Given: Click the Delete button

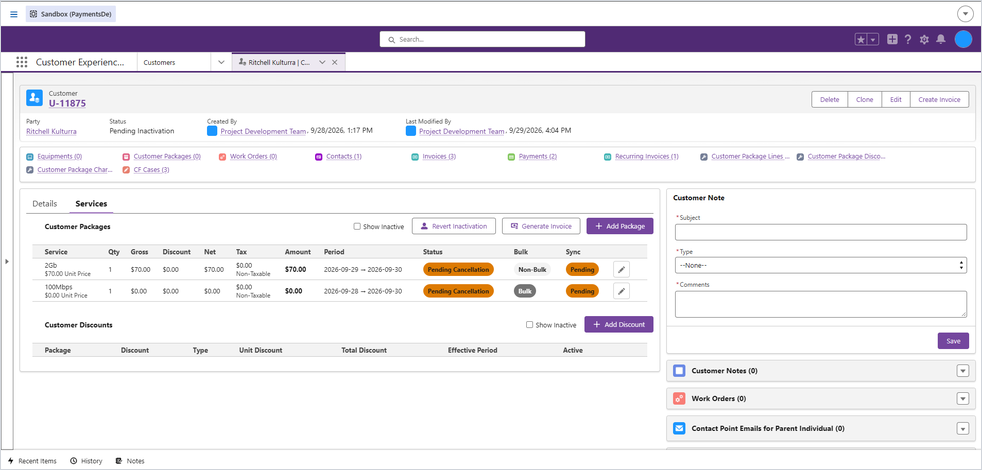Looking at the screenshot, I should pos(830,100).
